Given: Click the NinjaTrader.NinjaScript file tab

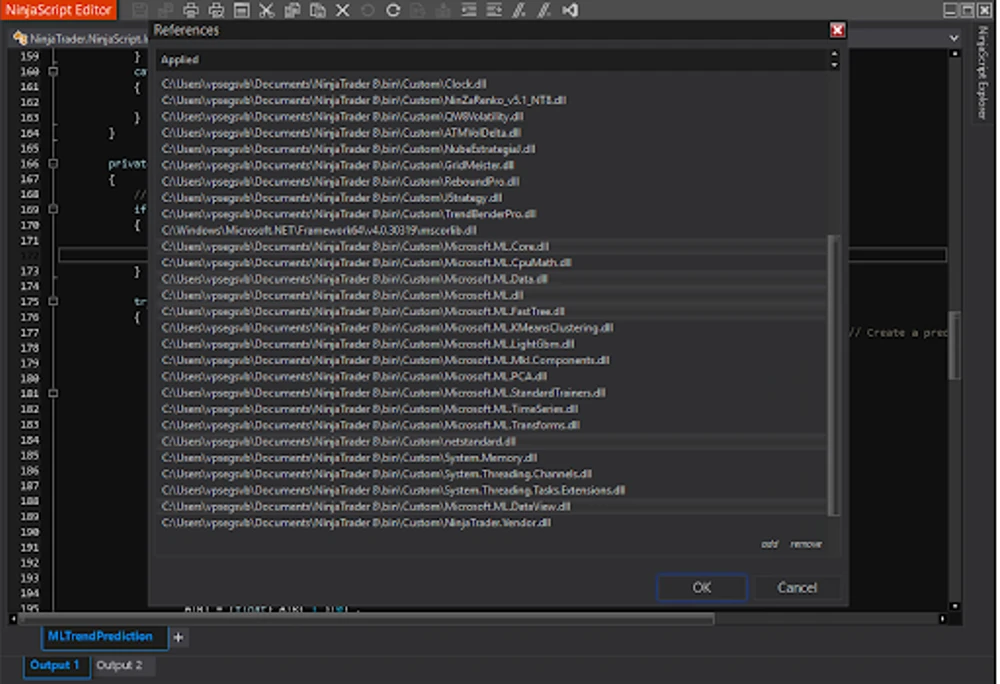Looking at the screenshot, I should pos(80,39).
